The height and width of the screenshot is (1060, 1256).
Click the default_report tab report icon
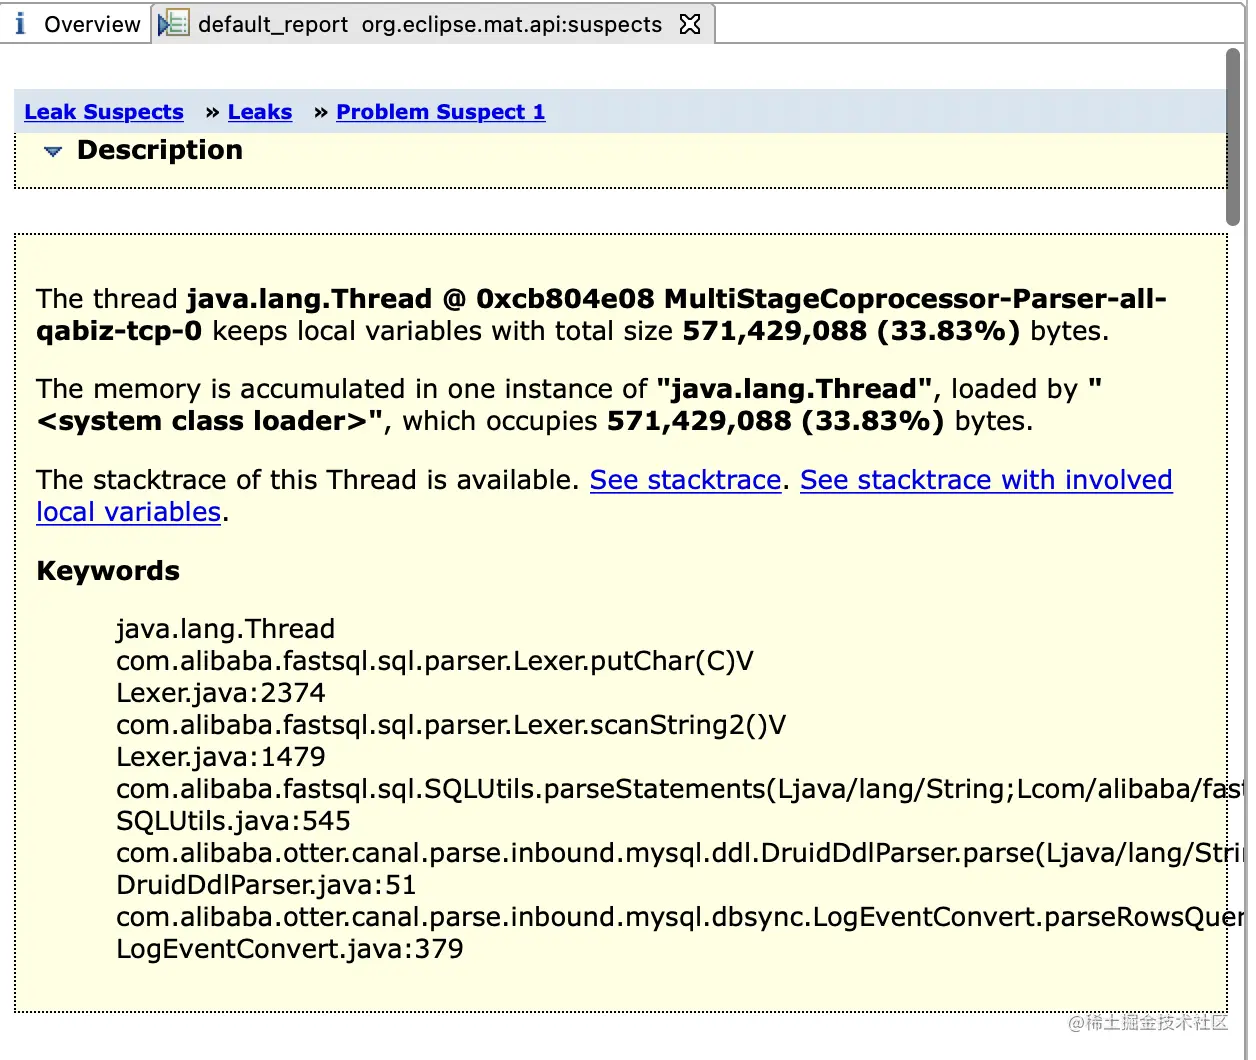[174, 24]
